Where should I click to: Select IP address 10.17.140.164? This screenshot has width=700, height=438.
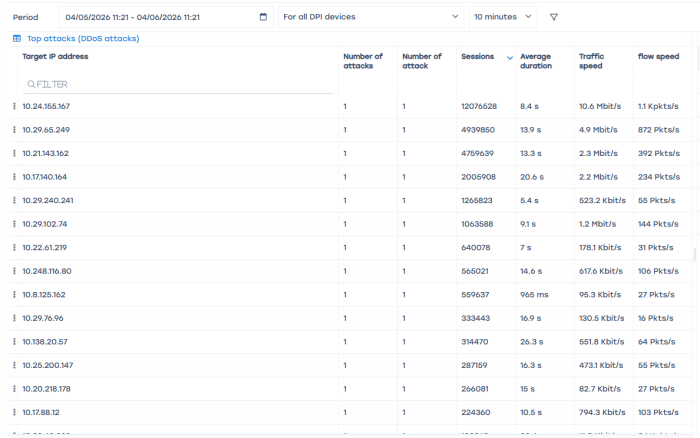coord(45,177)
